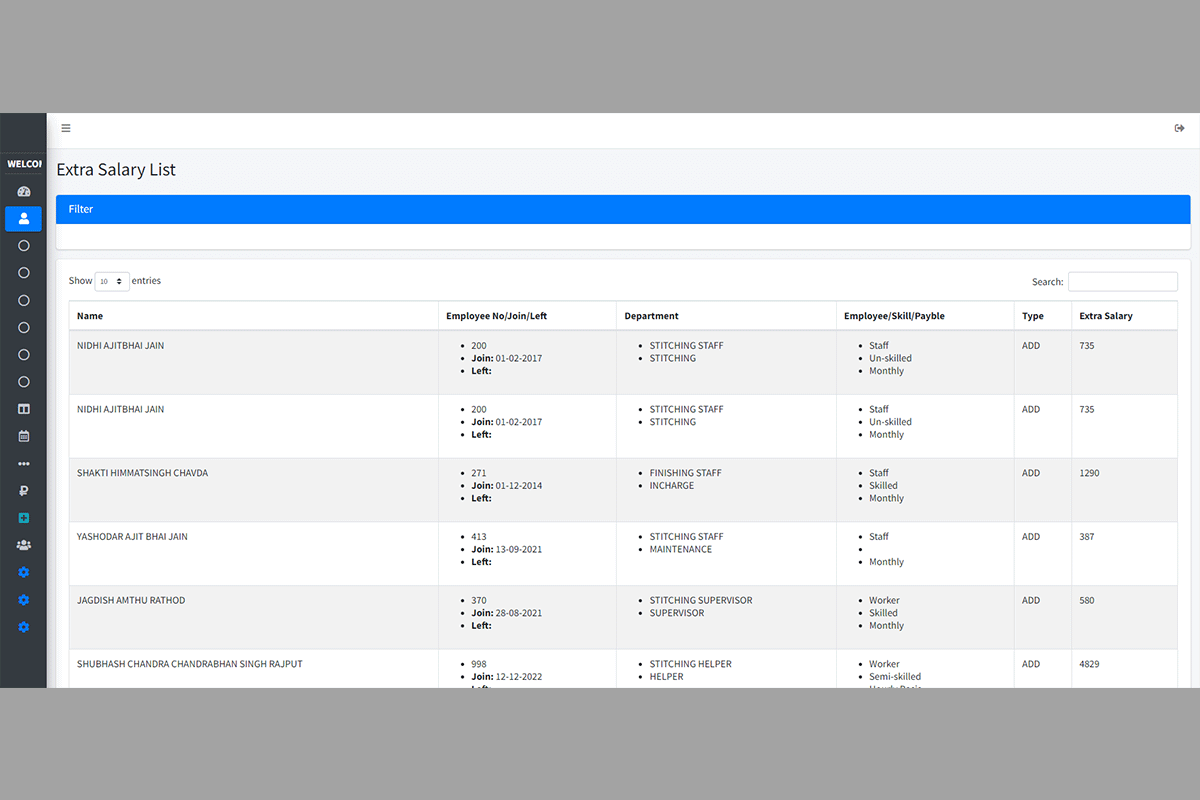This screenshot has height=800, width=1200.
Task: Click employee number 370
Action: tap(479, 601)
